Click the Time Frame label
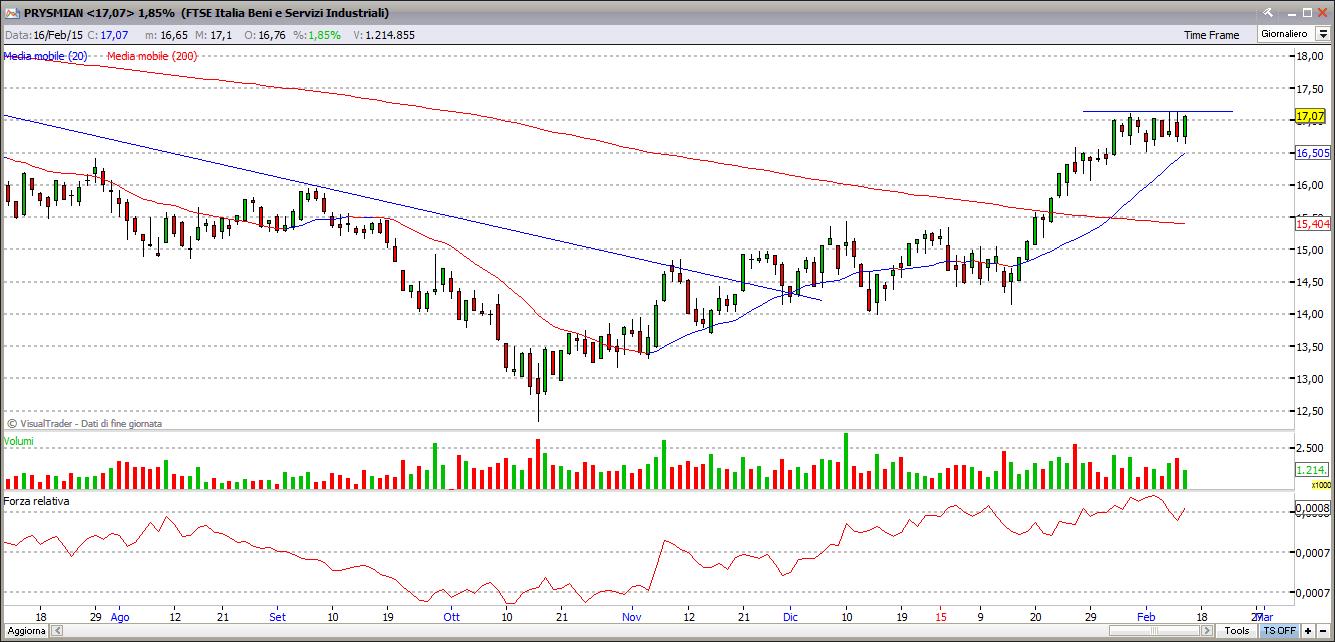Image resolution: width=1335 pixels, height=642 pixels. [1211, 35]
